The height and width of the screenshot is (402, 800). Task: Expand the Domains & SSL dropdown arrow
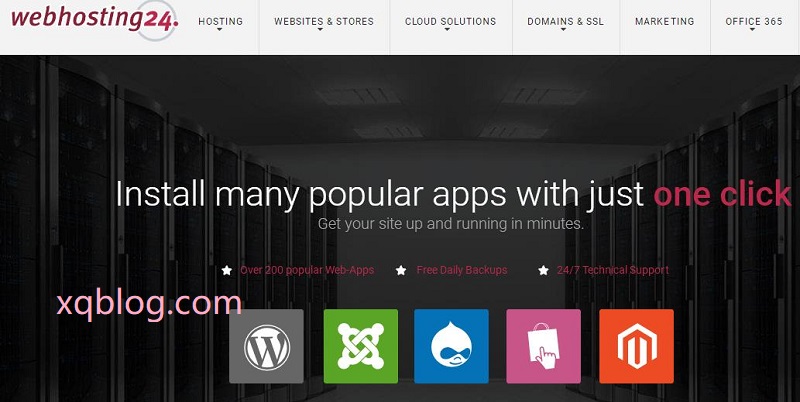pos(563,30)
